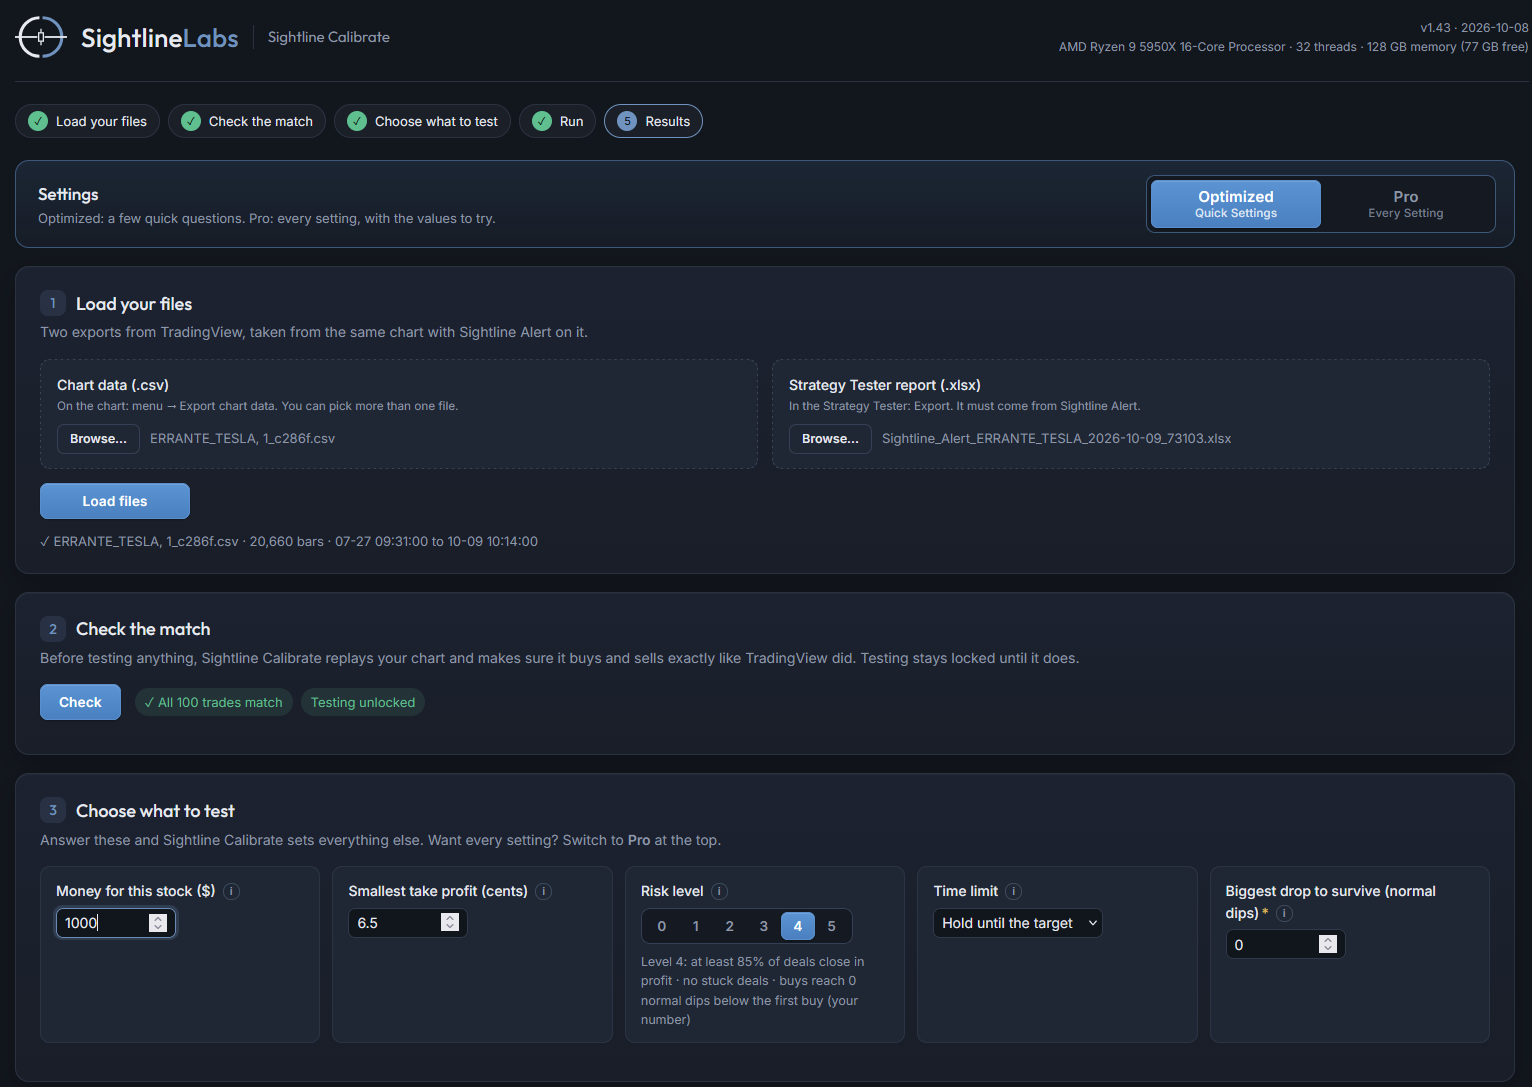This screenshot has width=1532, height=1087.
Task: Click the SightlineLabs crosshair logo
Action: 41,37
